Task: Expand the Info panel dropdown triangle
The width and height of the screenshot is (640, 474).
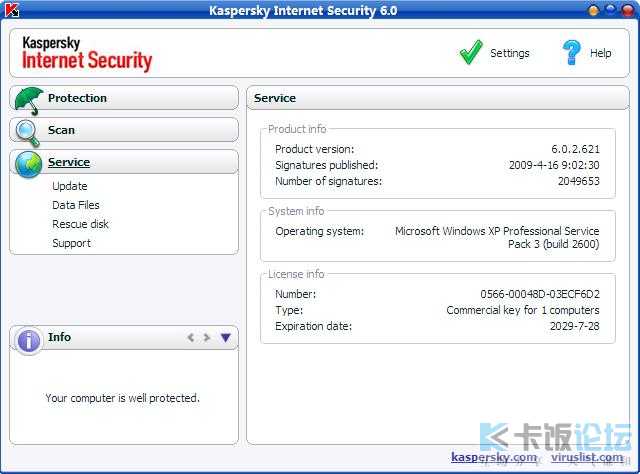Action: [226, 337]
